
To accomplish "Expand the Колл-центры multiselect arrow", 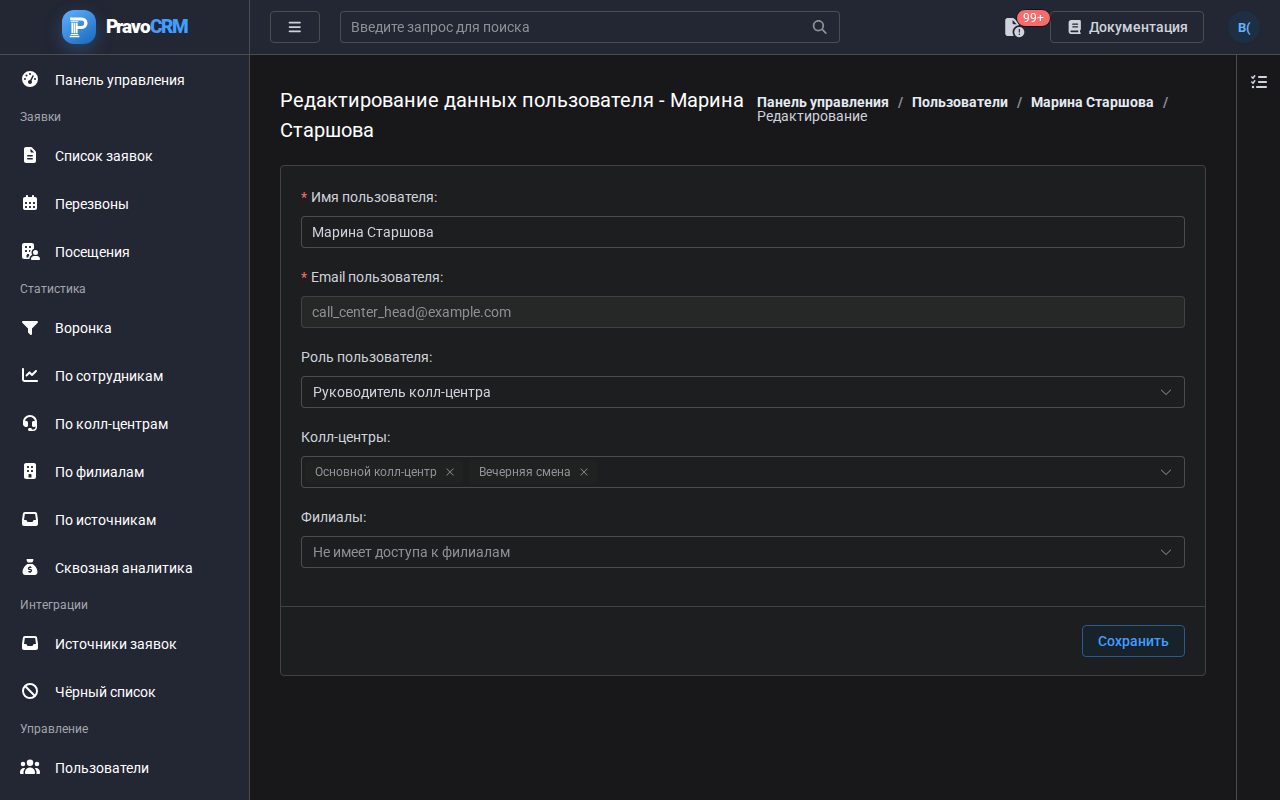I will tap(1166, 472).
